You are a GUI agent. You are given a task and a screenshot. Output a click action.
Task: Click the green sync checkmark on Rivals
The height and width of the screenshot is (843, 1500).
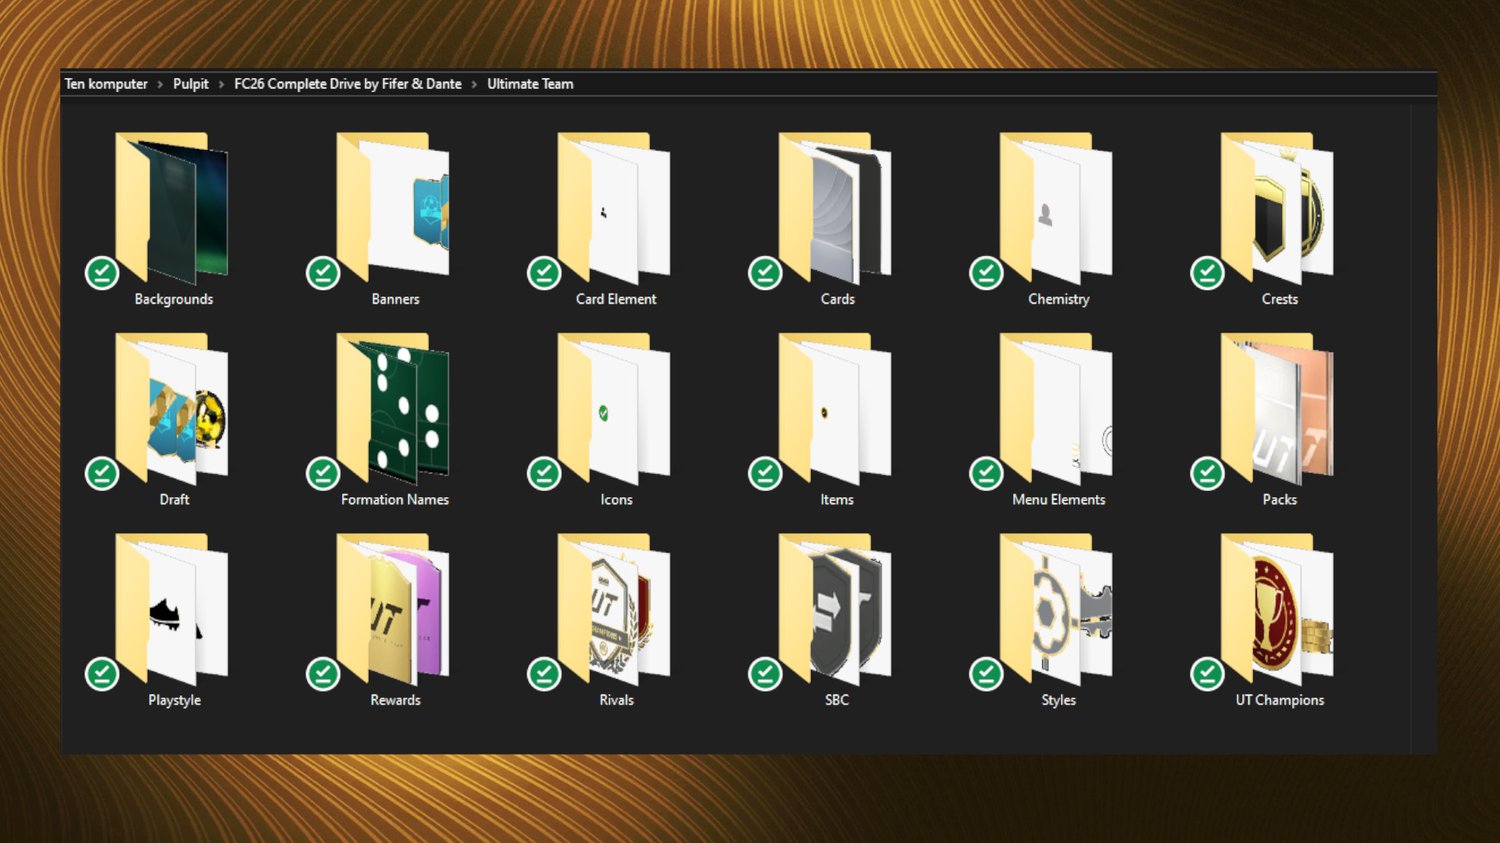click(544, 674)
